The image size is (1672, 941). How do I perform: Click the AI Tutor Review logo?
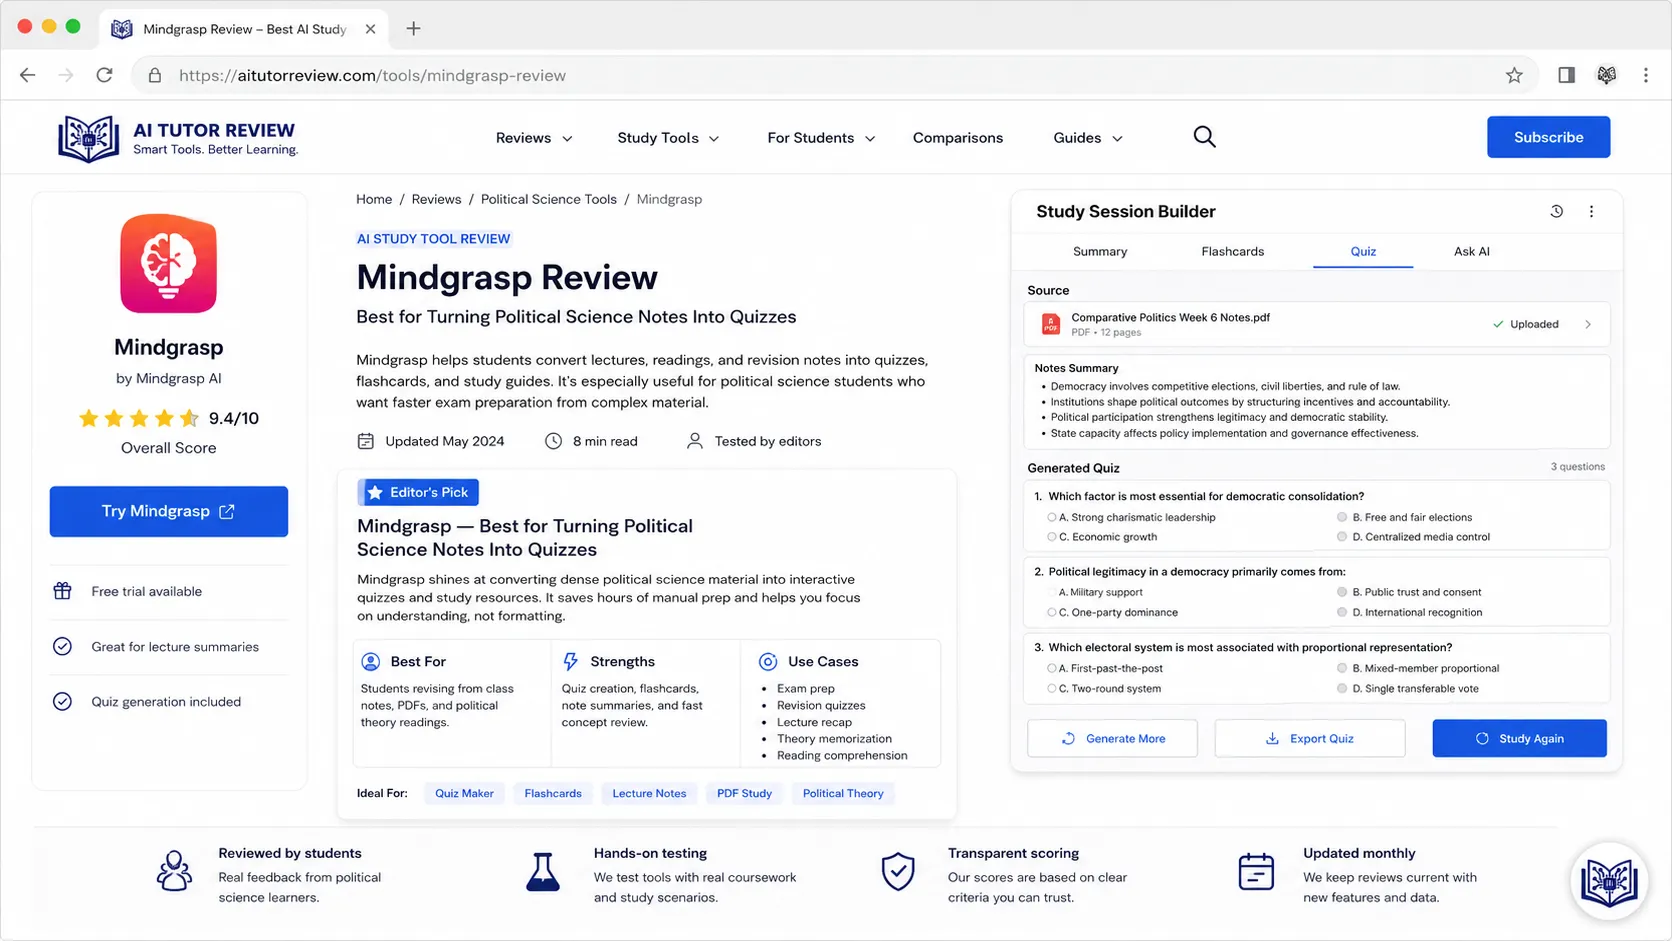[x=178, y=138]
